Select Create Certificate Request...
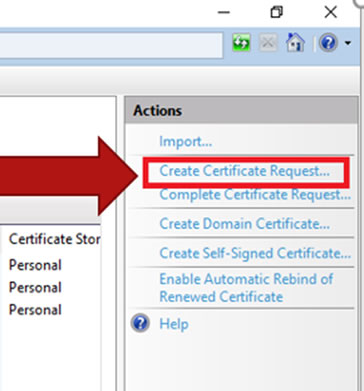364x391 pixels. tap(244, 171)
